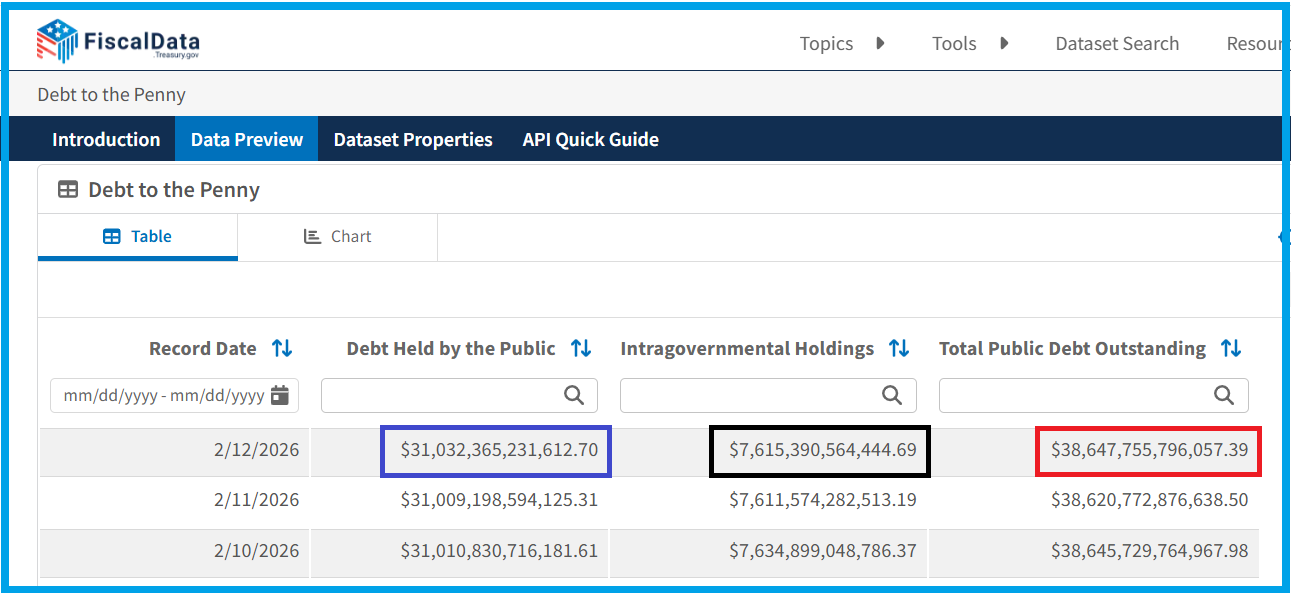Open the Dataset Search page
Image resolution: width=1291 pixels, height=593 pixels.
[1117, 44]
